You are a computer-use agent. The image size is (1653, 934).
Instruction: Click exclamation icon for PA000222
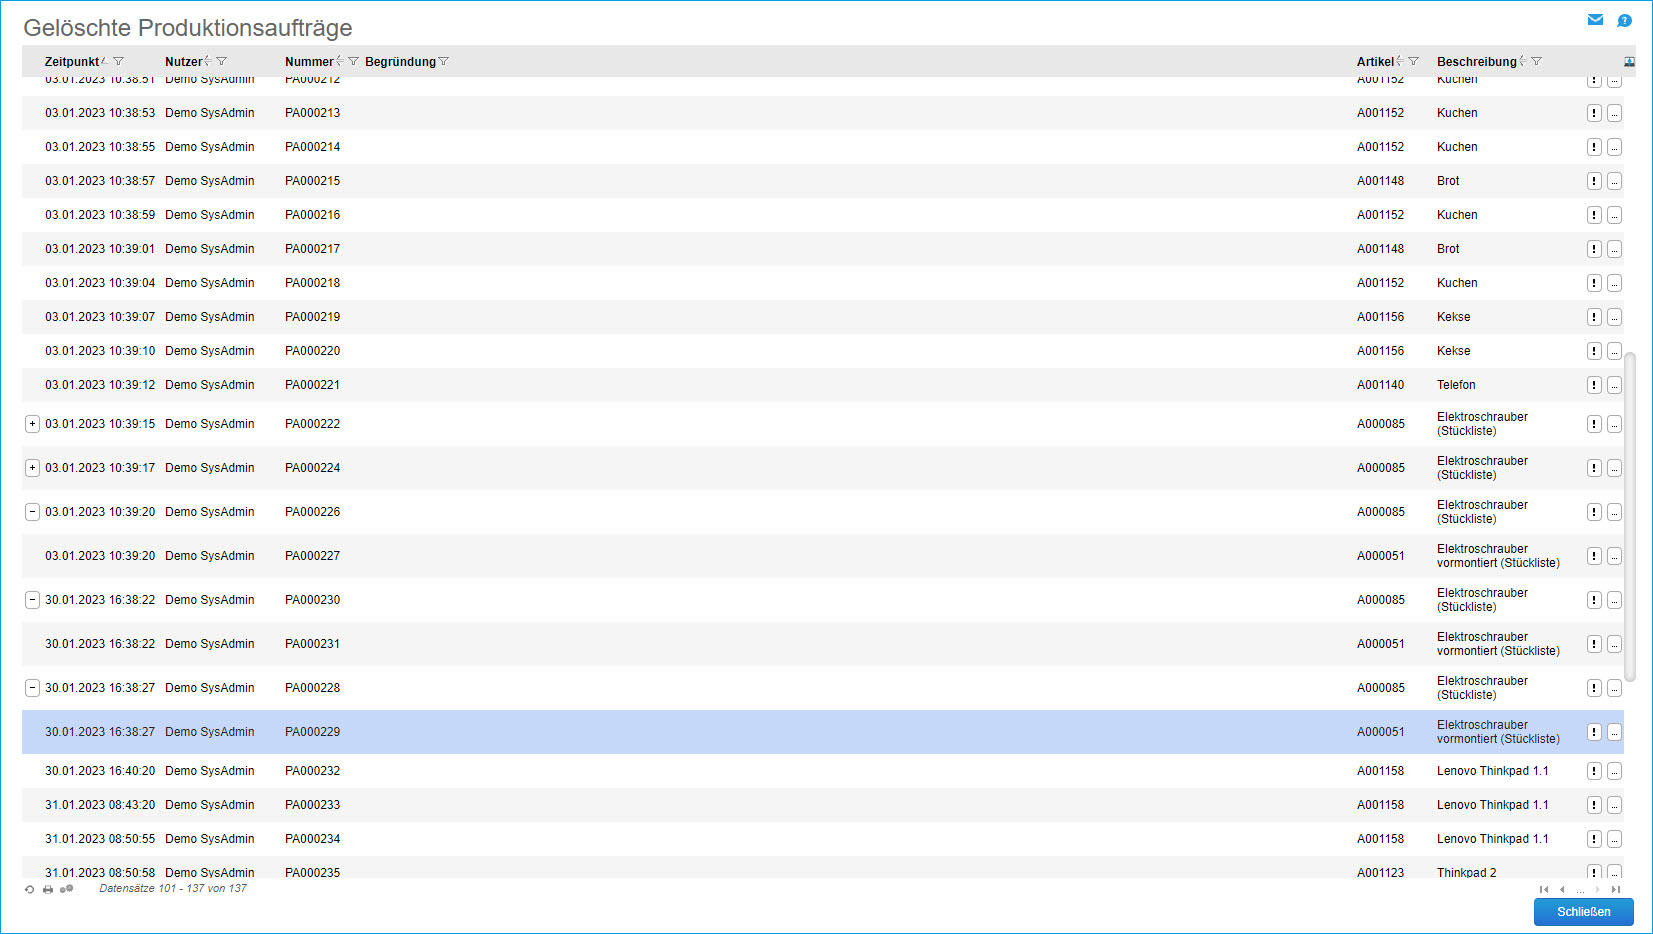click(1594, 424)
